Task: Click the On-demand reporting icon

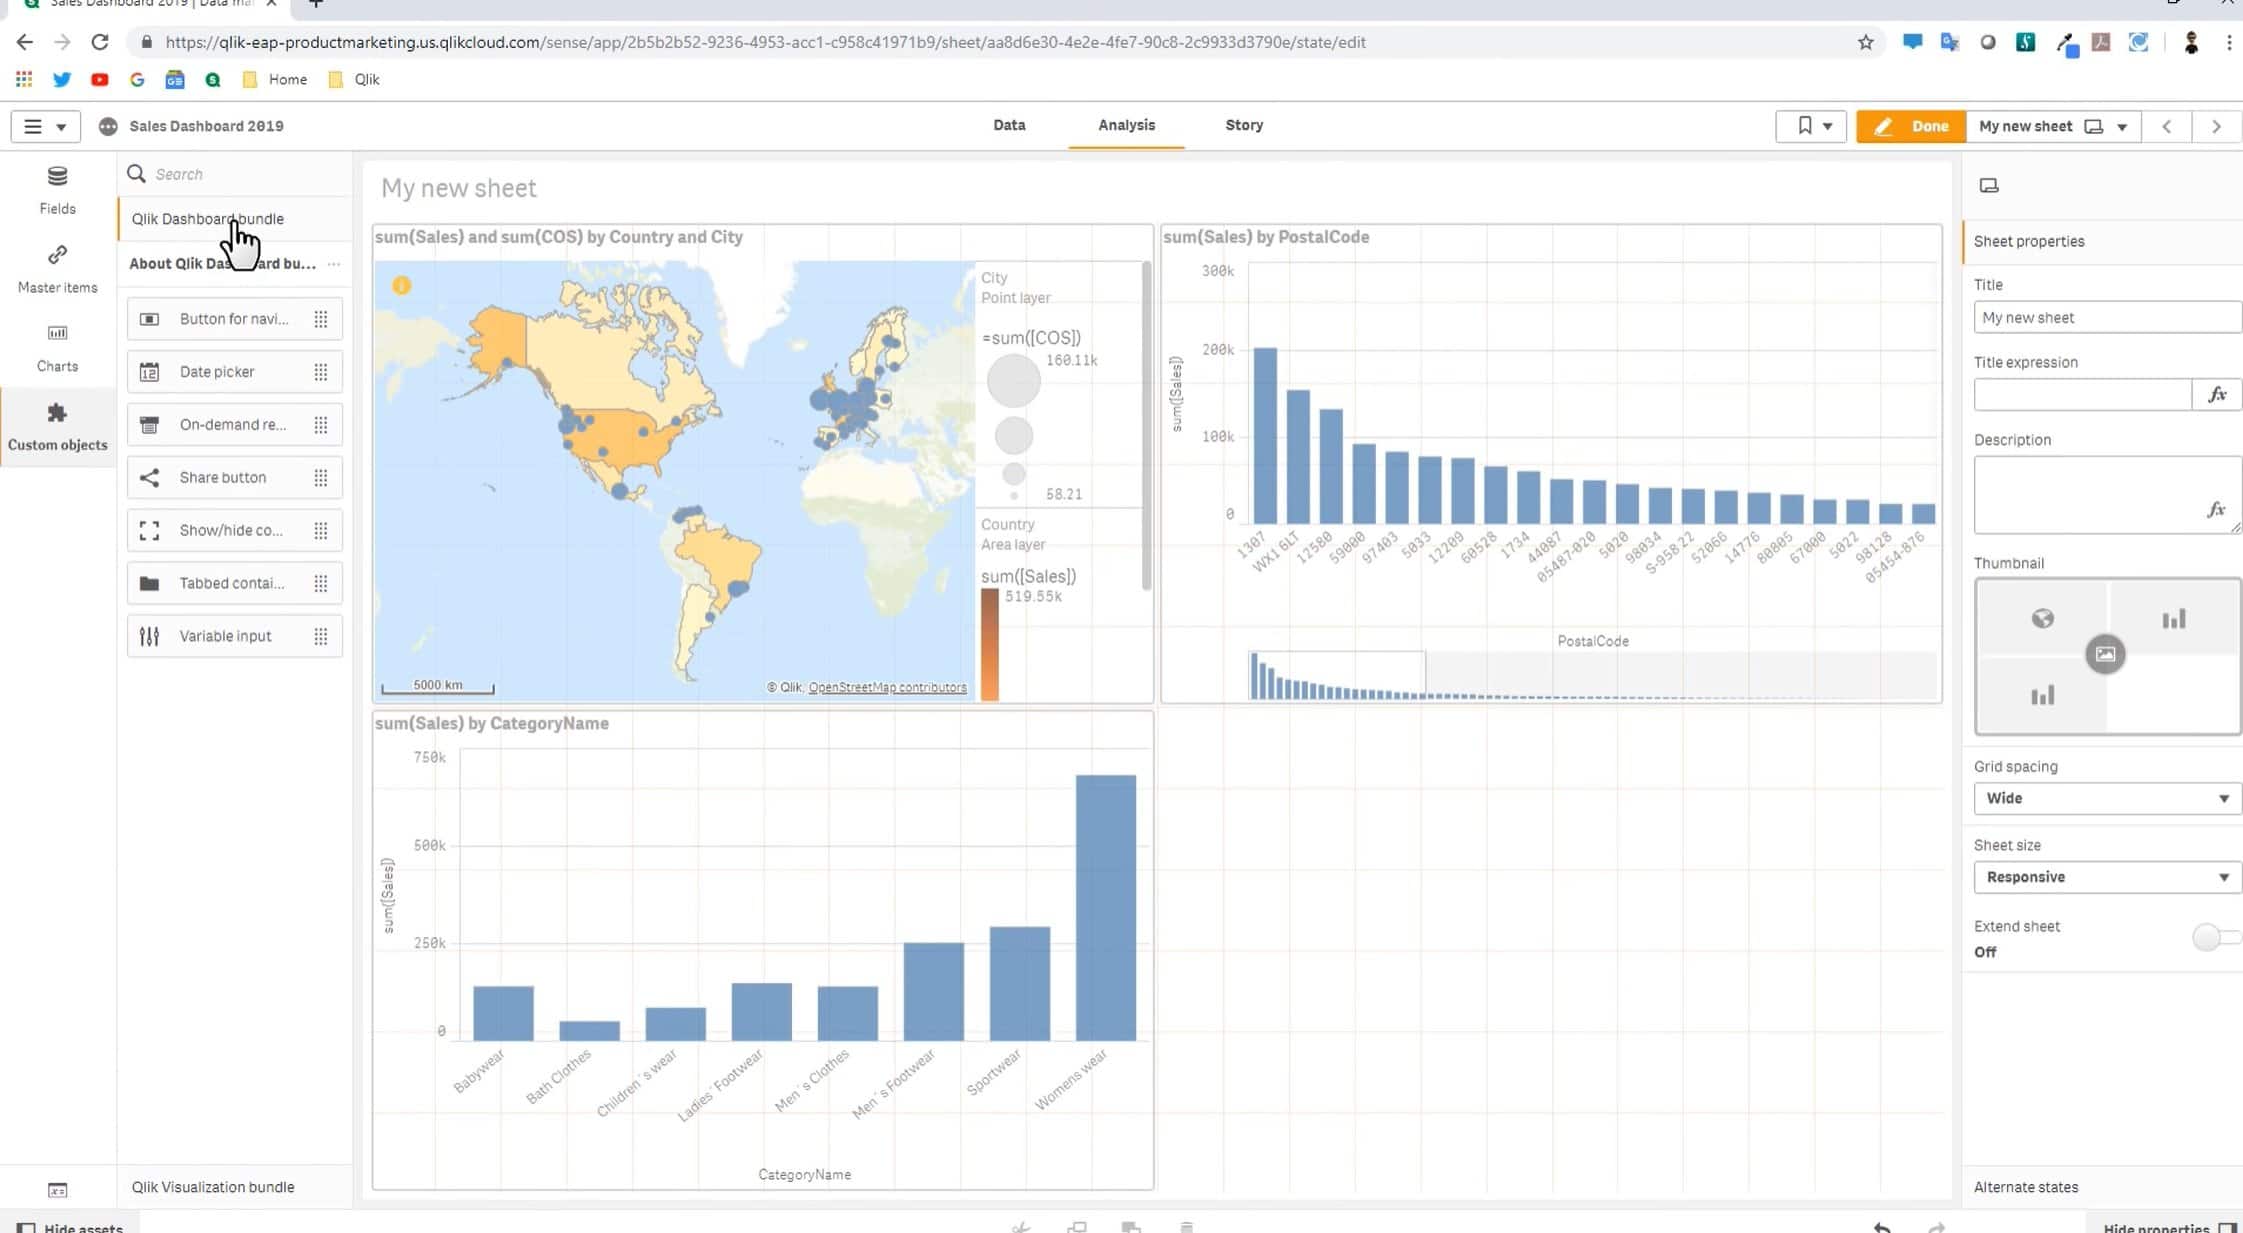Action: [x=149, y=425]
